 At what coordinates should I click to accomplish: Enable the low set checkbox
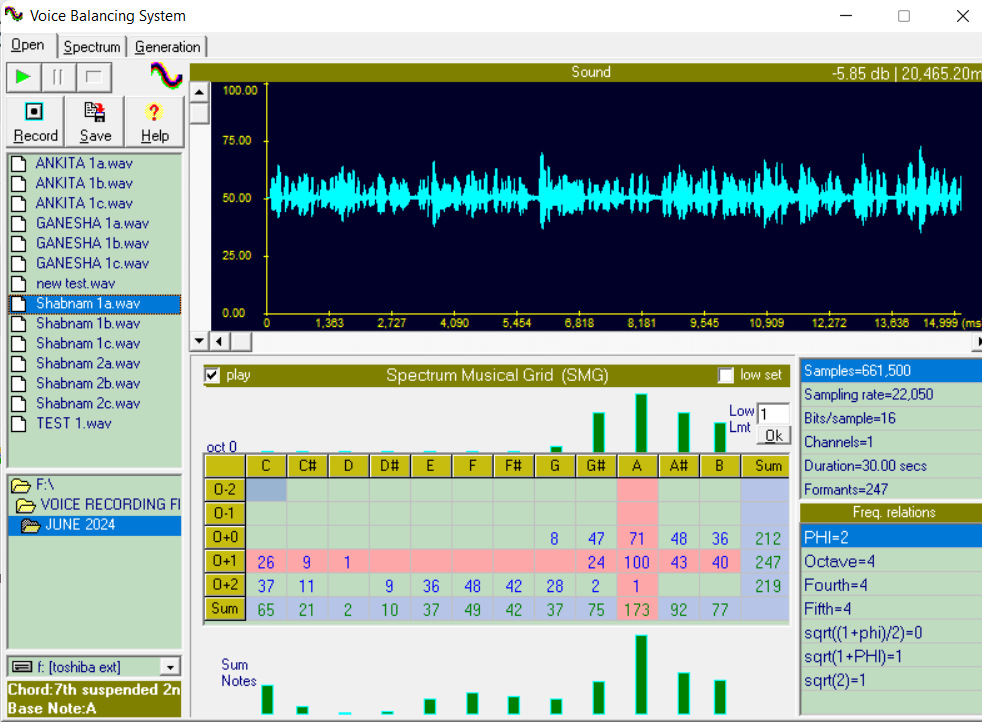727,375
